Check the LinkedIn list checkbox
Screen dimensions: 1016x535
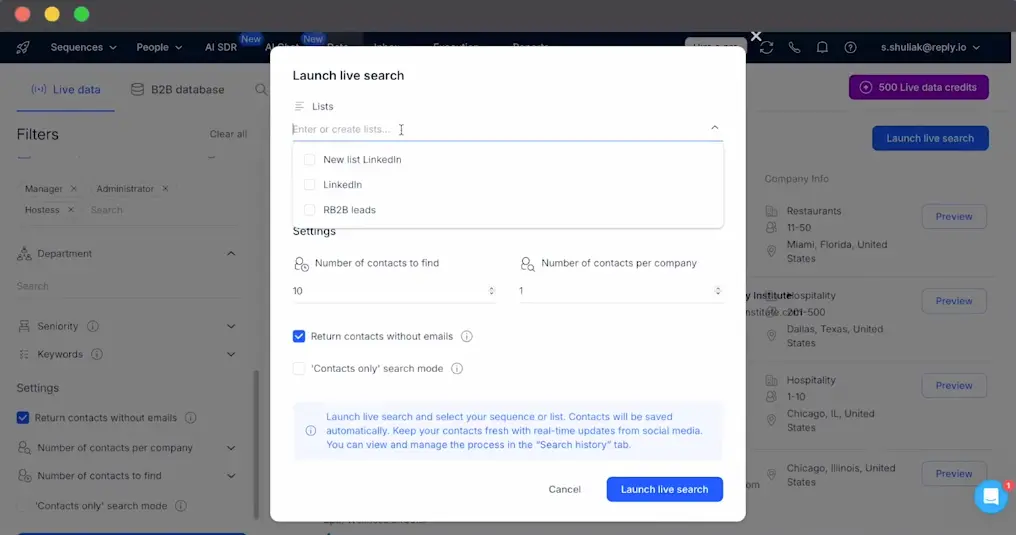click(309, 185)
